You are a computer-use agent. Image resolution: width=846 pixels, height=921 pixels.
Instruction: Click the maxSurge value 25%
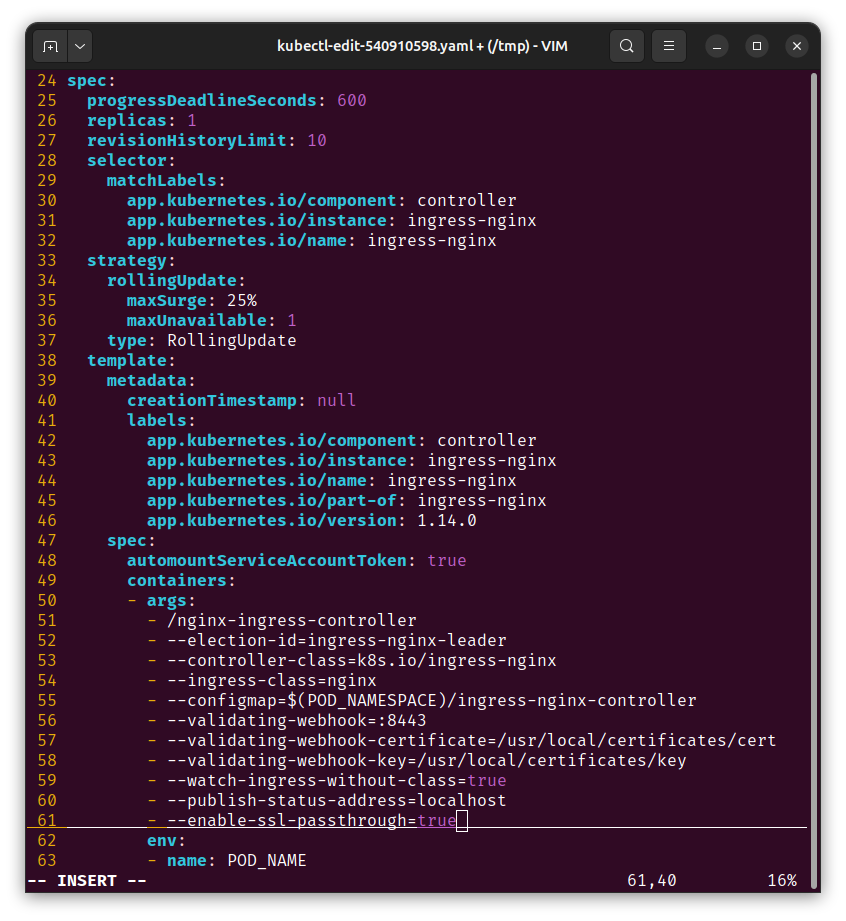pos(242,300)
